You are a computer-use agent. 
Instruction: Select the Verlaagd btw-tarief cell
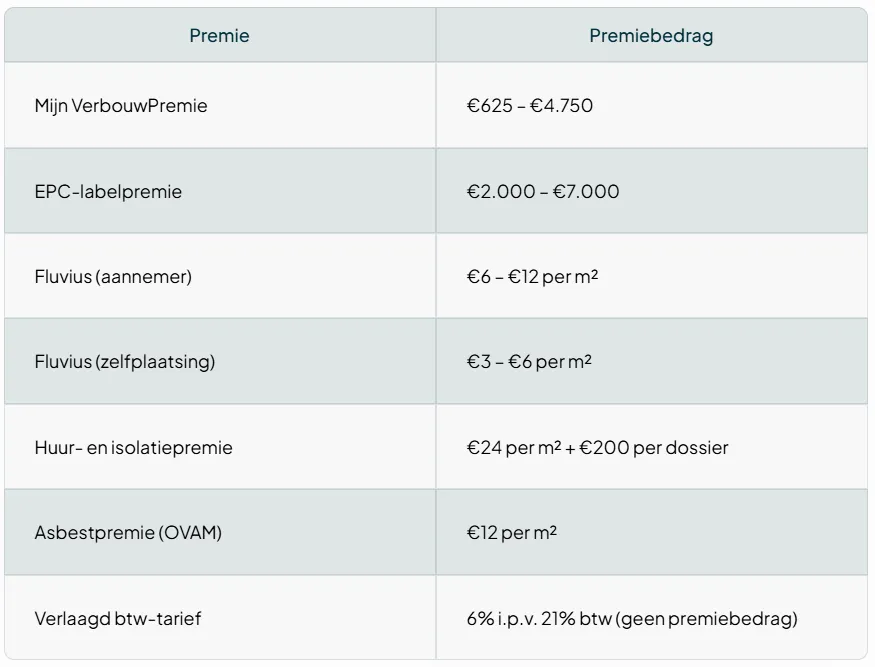click(x=117, y=619)
